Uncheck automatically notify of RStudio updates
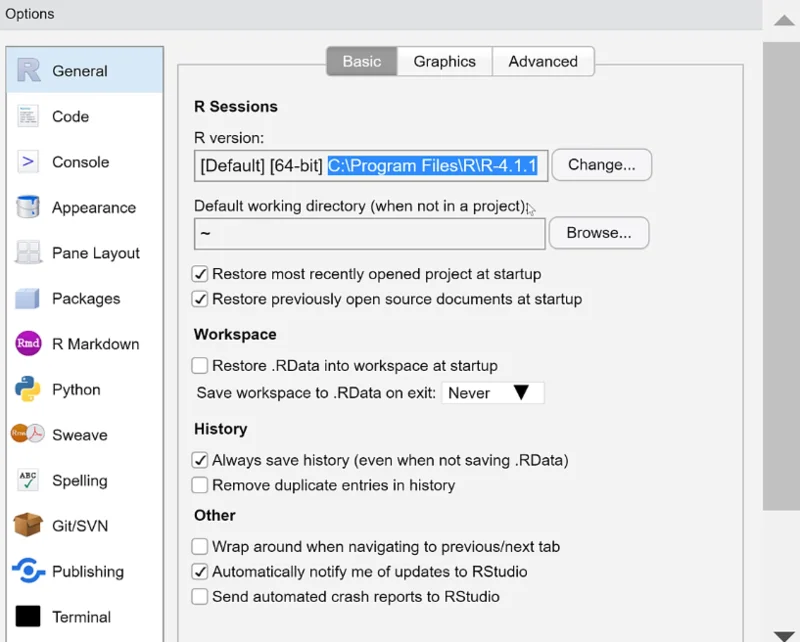This screenshot has width=800, height=642. click(x=199, y=572)
